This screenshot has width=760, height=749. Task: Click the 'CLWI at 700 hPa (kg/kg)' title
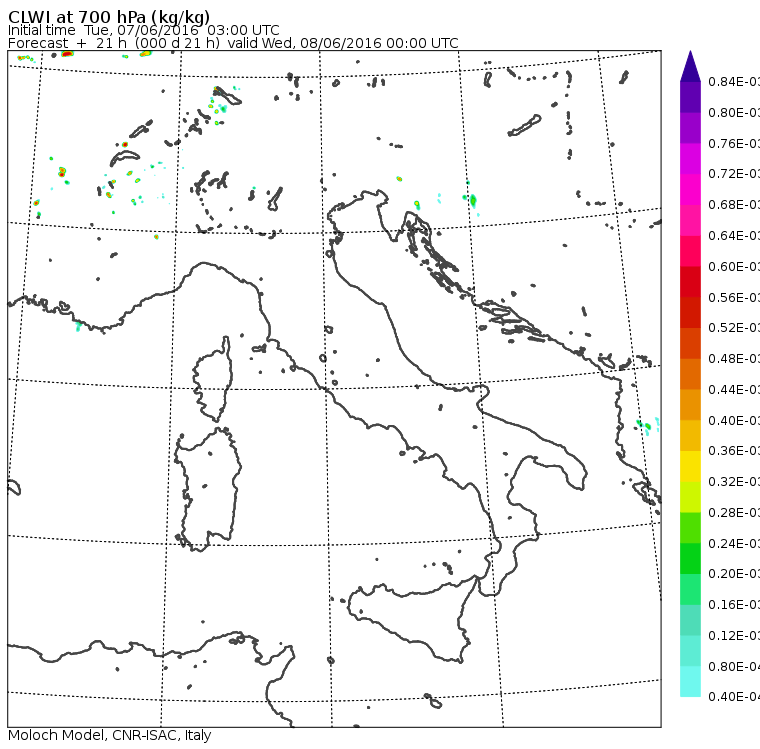click(x=109, y=16)
